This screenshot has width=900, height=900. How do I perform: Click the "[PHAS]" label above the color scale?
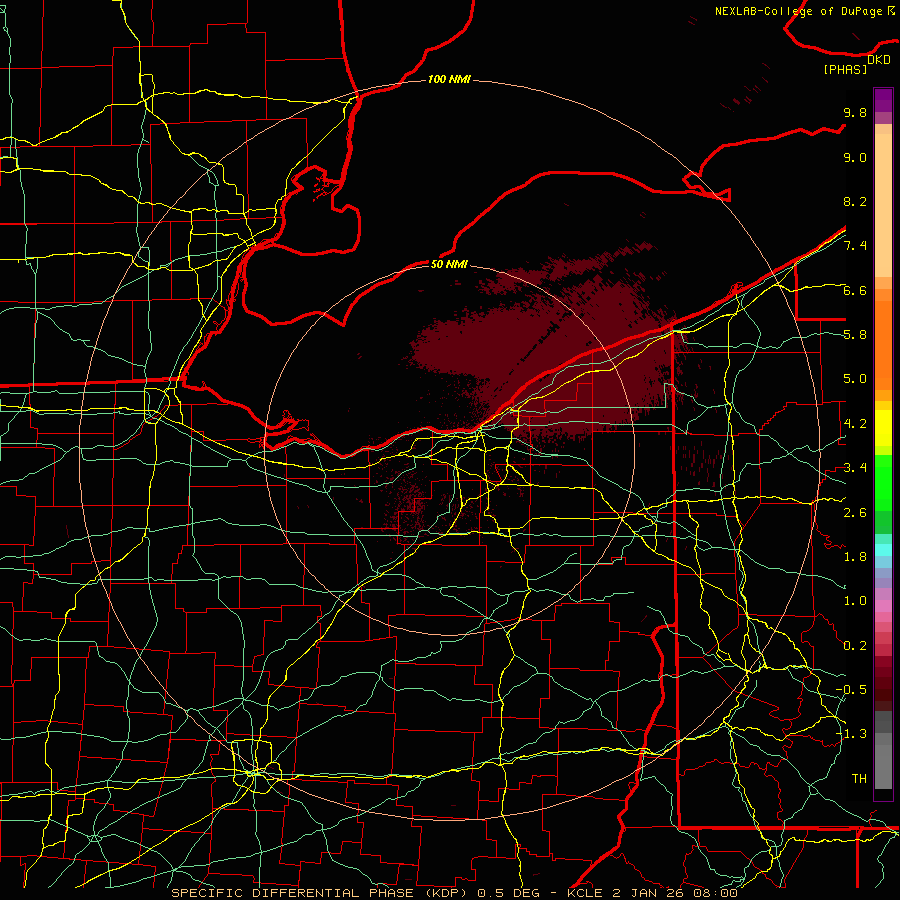[845, 69]
